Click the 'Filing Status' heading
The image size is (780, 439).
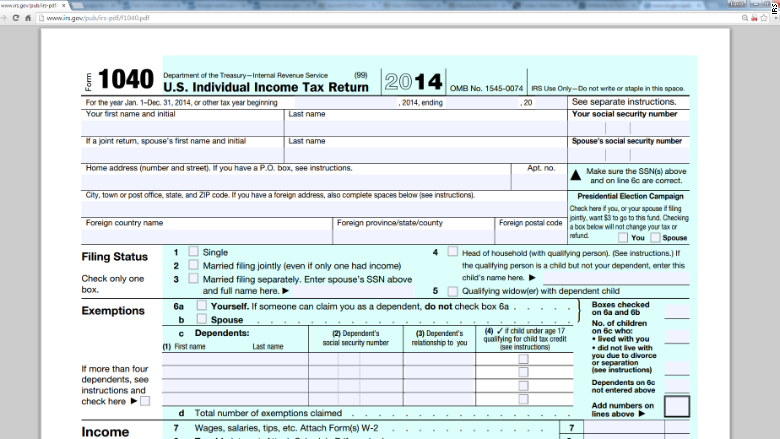pyautogui.click(x=114, y=257)
